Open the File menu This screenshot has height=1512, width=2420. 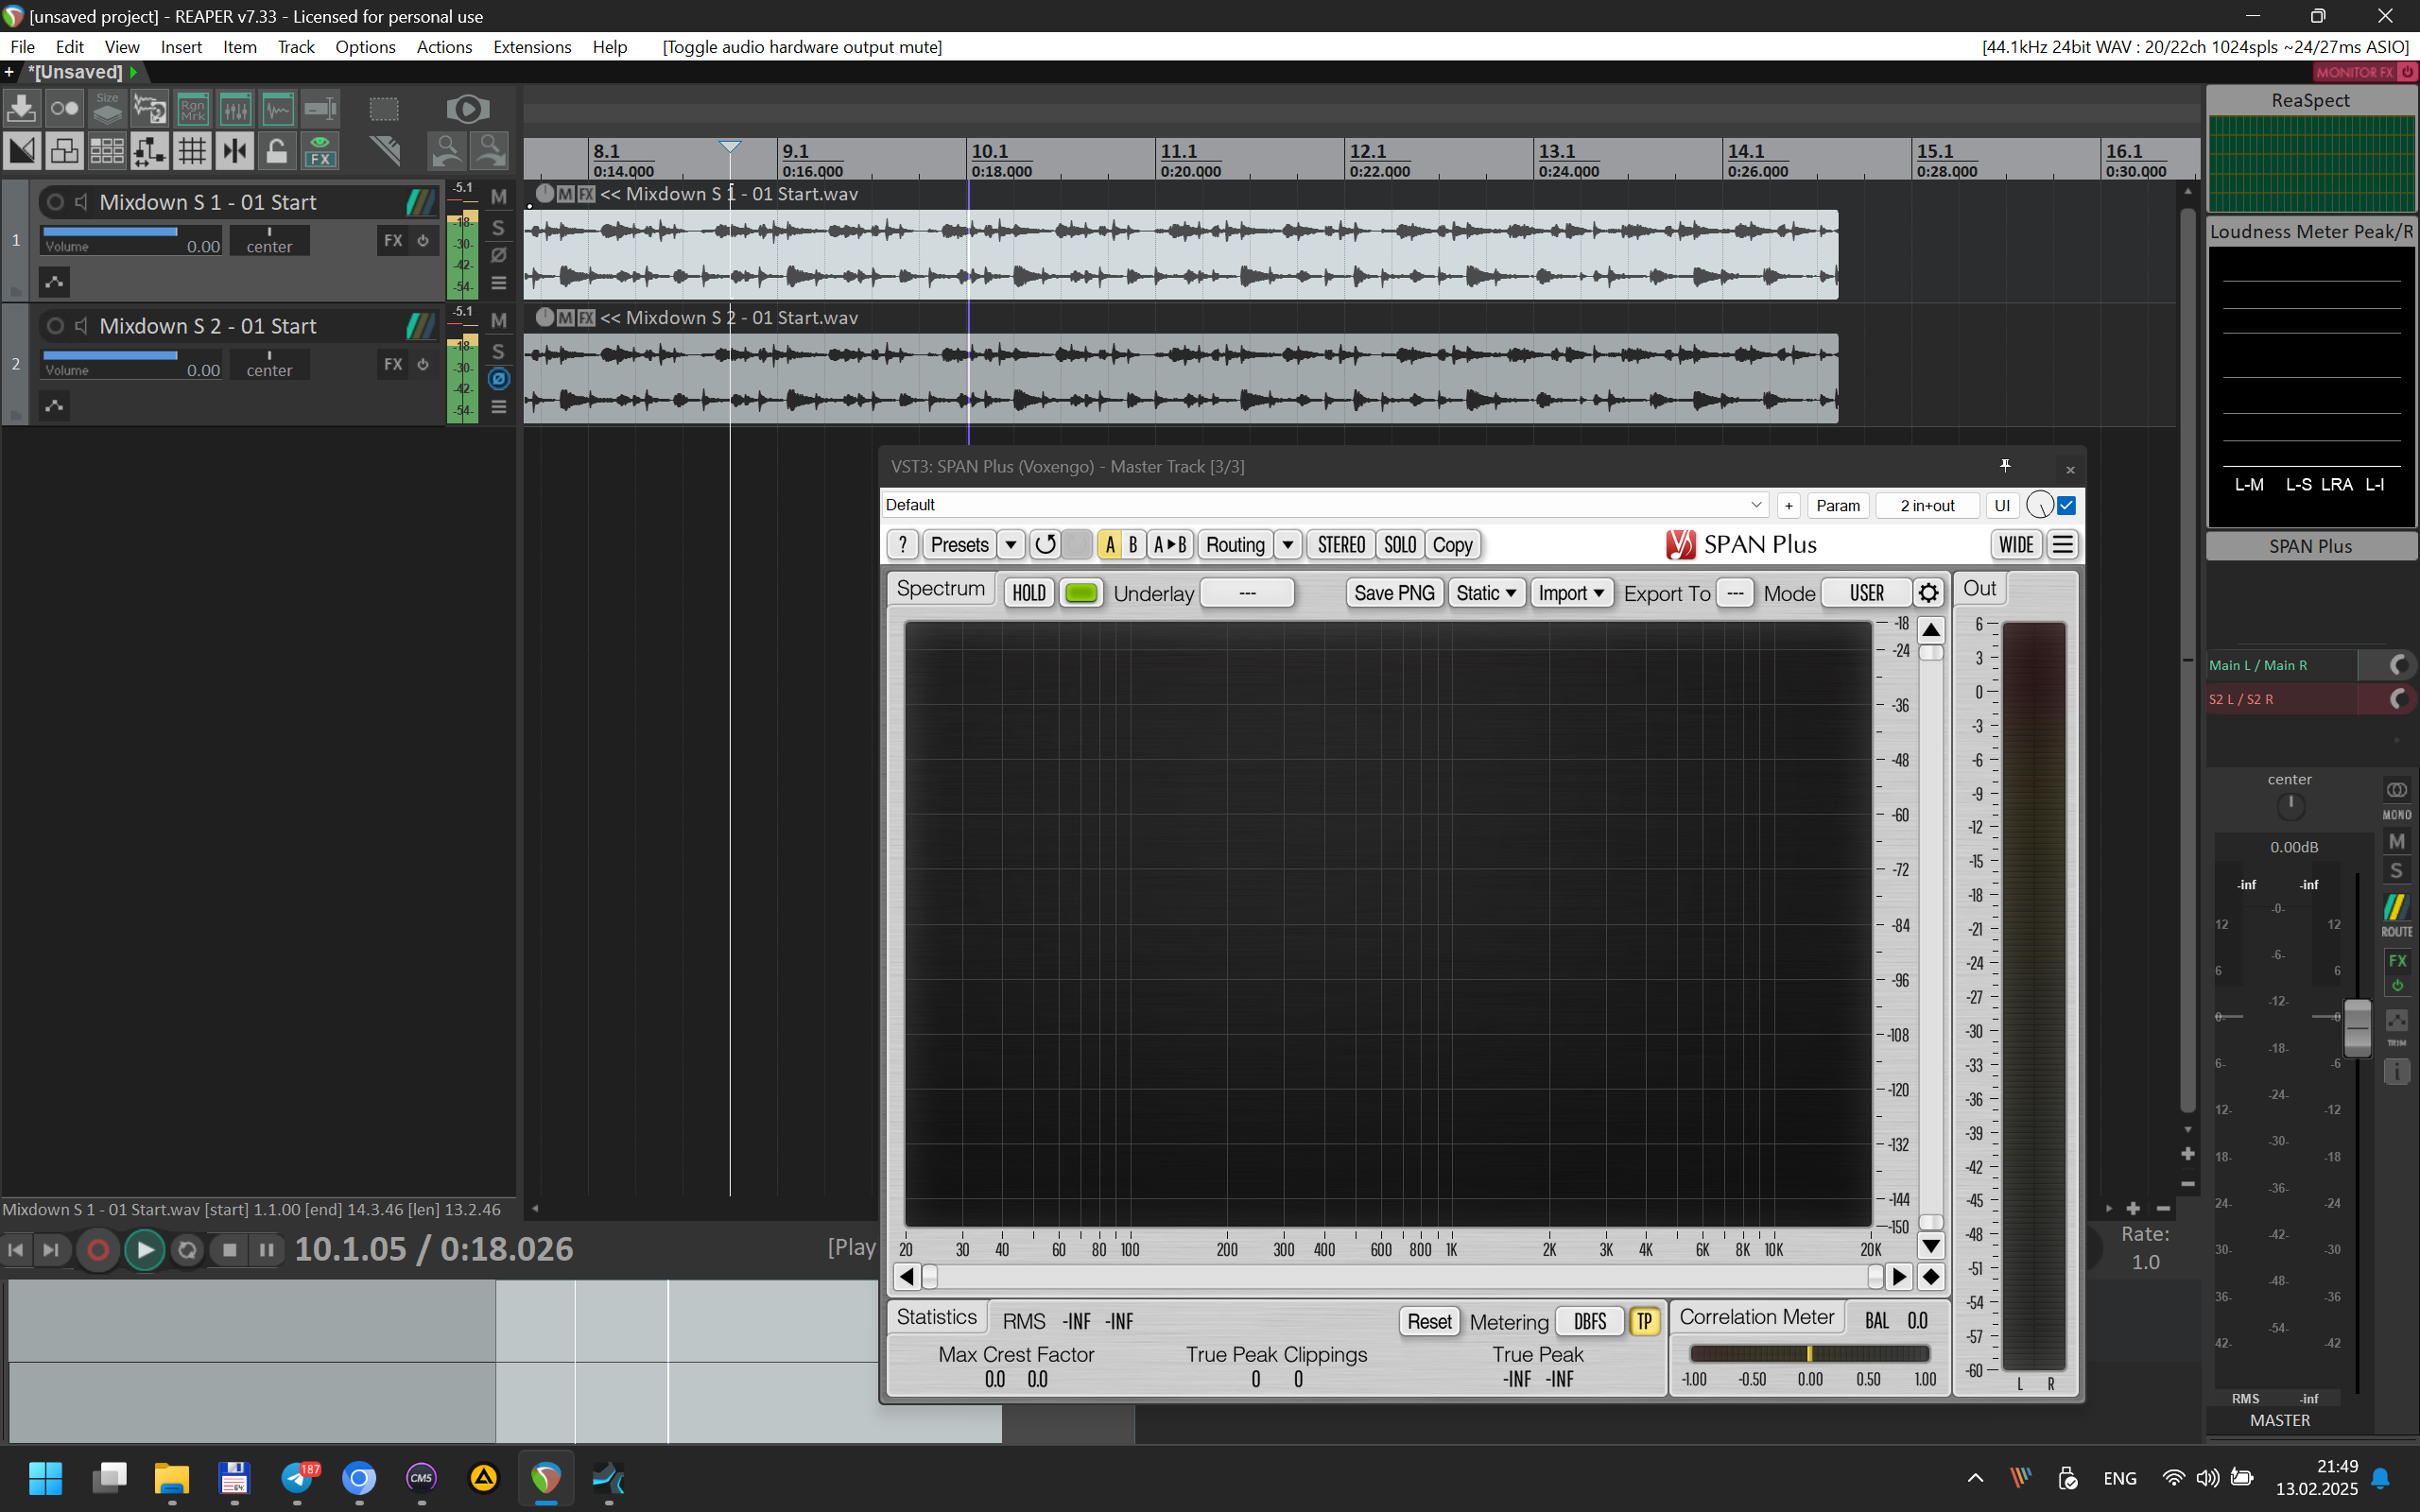(x=22, y=47)
